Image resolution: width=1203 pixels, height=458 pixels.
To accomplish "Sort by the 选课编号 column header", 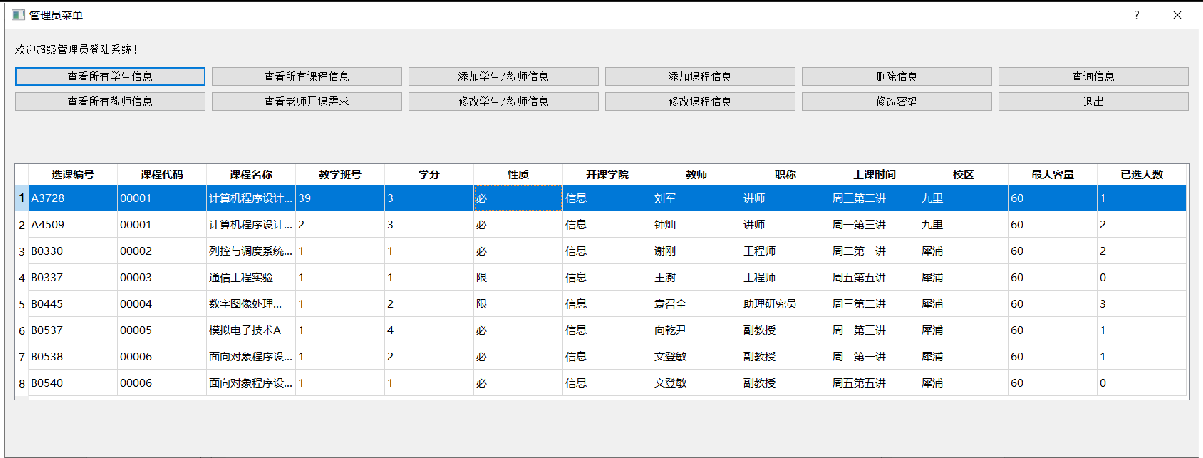I will [73, 174].
